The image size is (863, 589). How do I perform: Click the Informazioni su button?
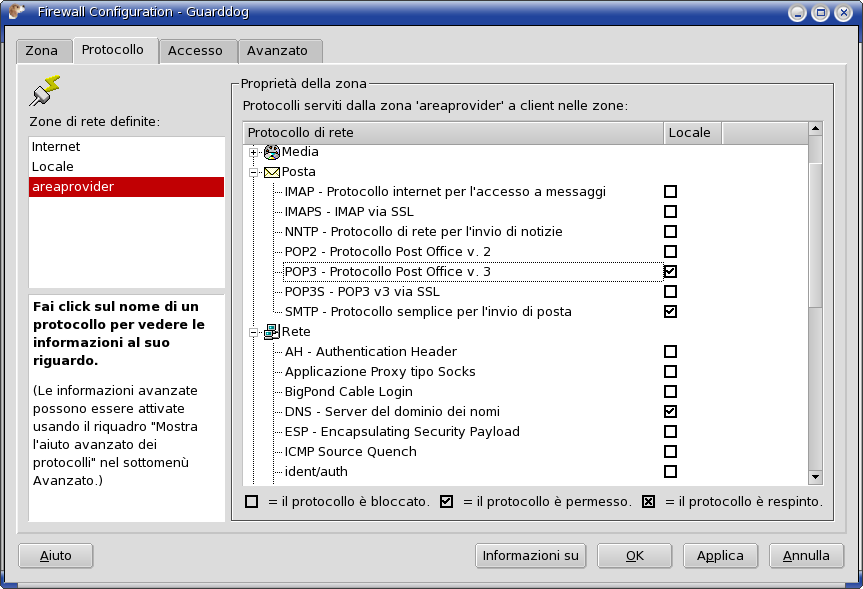530,556
